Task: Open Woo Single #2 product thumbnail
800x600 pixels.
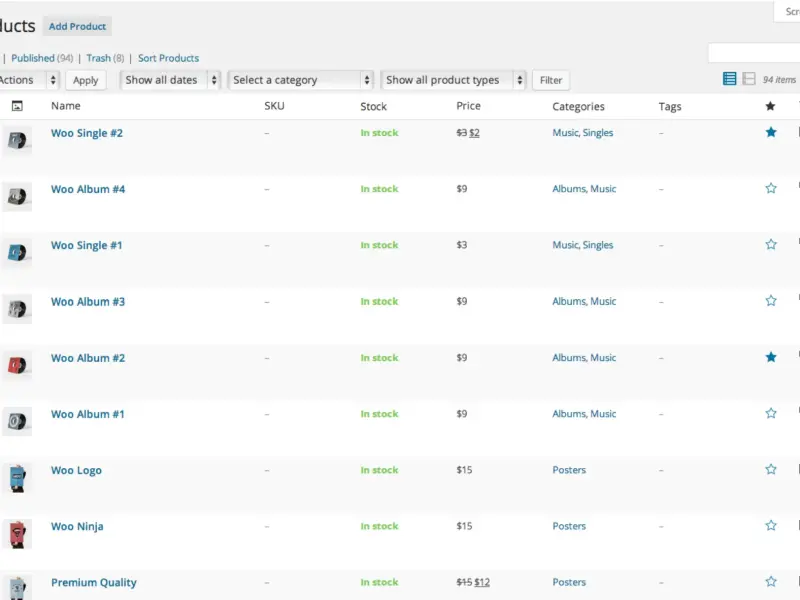Action: click(x=17, y=140)
